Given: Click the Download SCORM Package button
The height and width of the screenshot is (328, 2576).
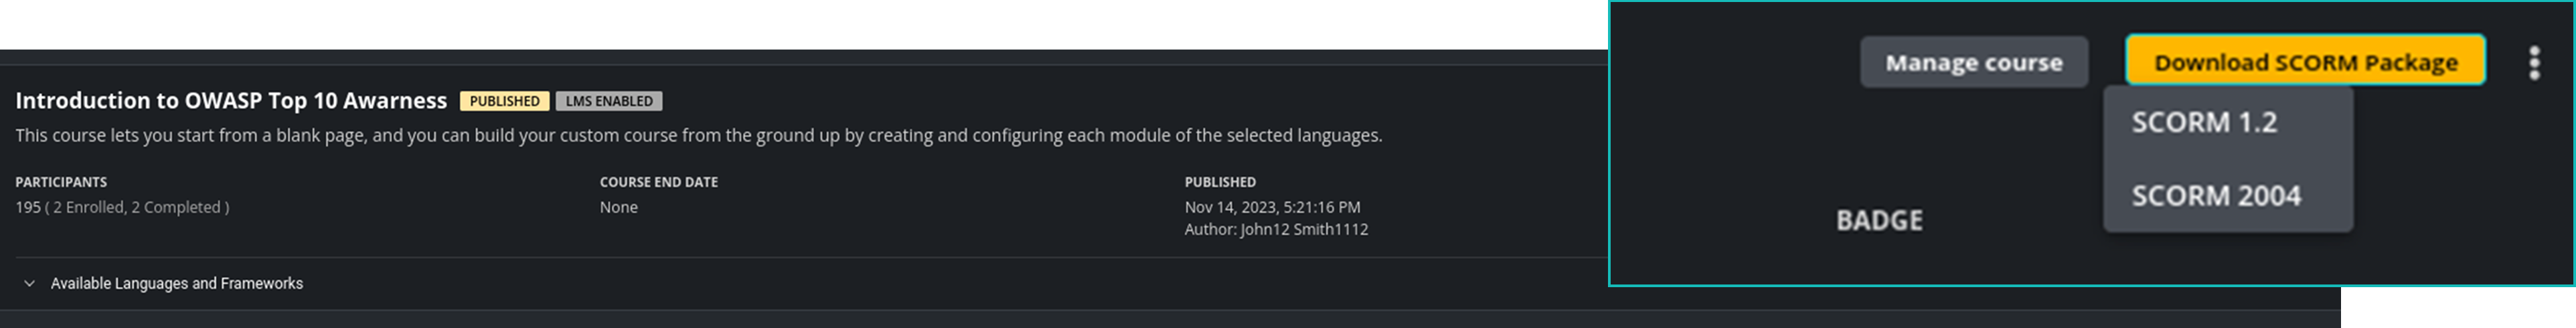Looking at the screenshot, I should click(x=2304, y=62).
